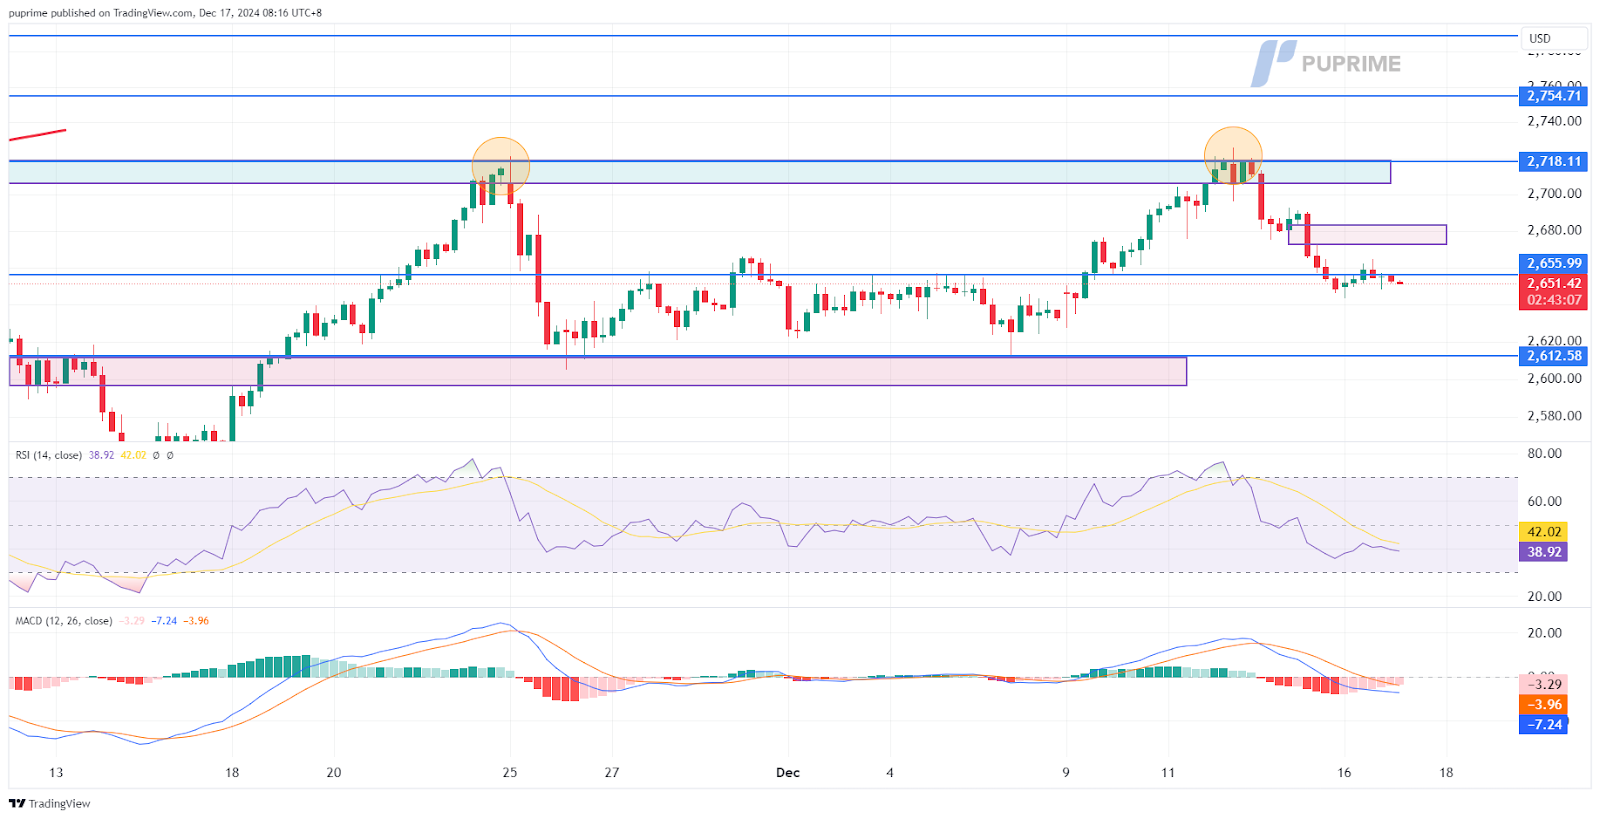Click the TradingView logo in the footer
The height and width of the screenshot is (819, 1600).
pyautogui.click(x=49, y=803)
